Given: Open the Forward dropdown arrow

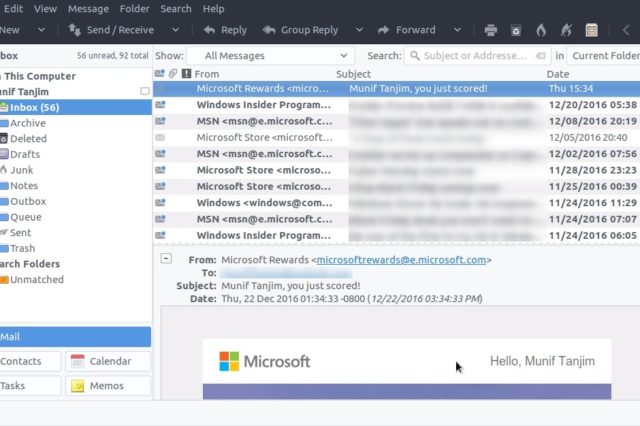Looking at the screenshot, I should point(458,30).
